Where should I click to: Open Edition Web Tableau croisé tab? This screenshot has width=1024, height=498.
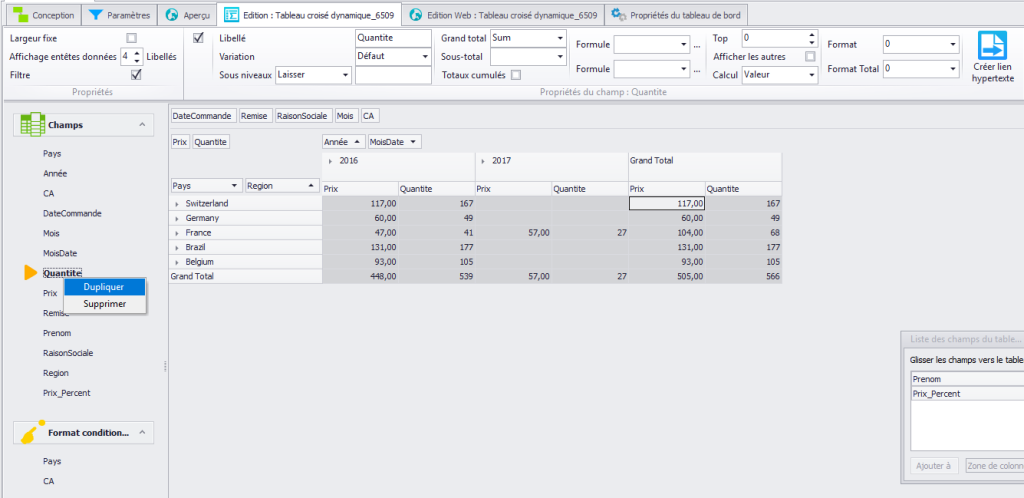coord(503,14)
